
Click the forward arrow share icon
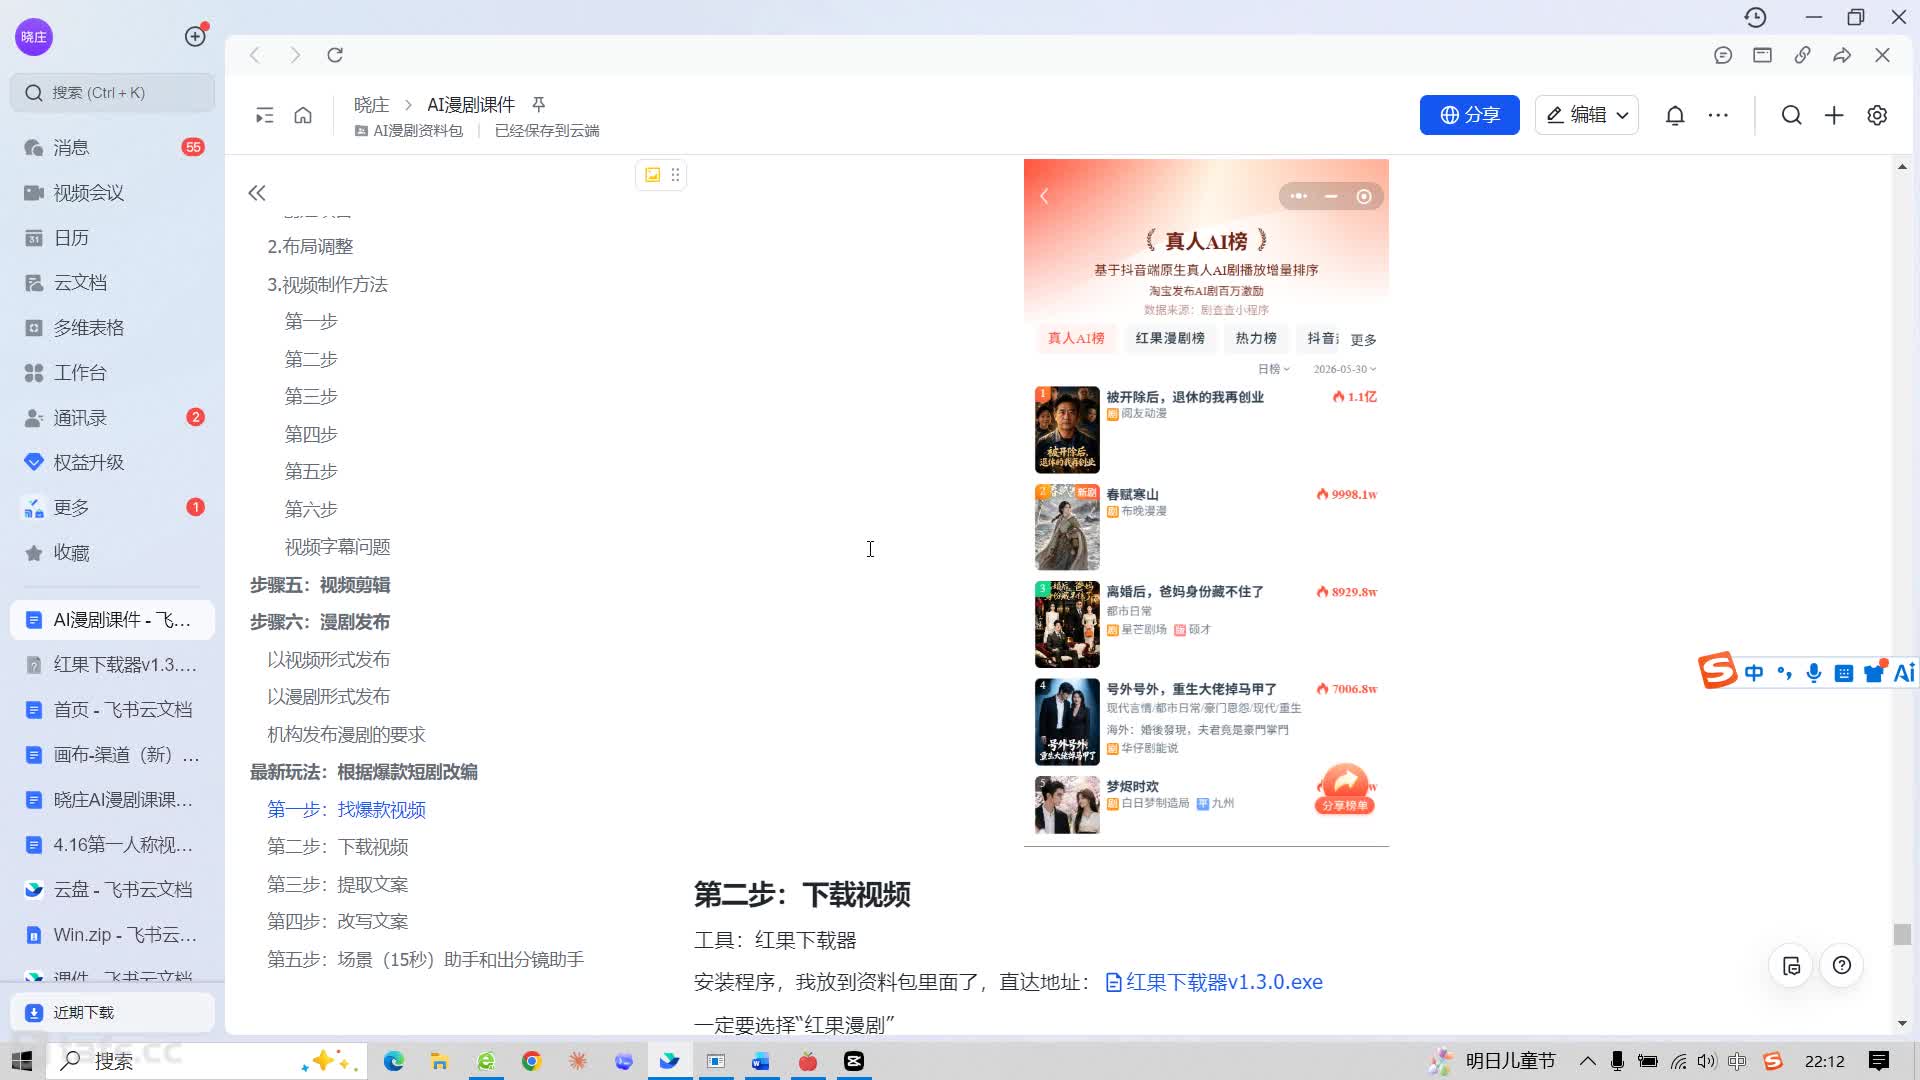coord(1842,55)
